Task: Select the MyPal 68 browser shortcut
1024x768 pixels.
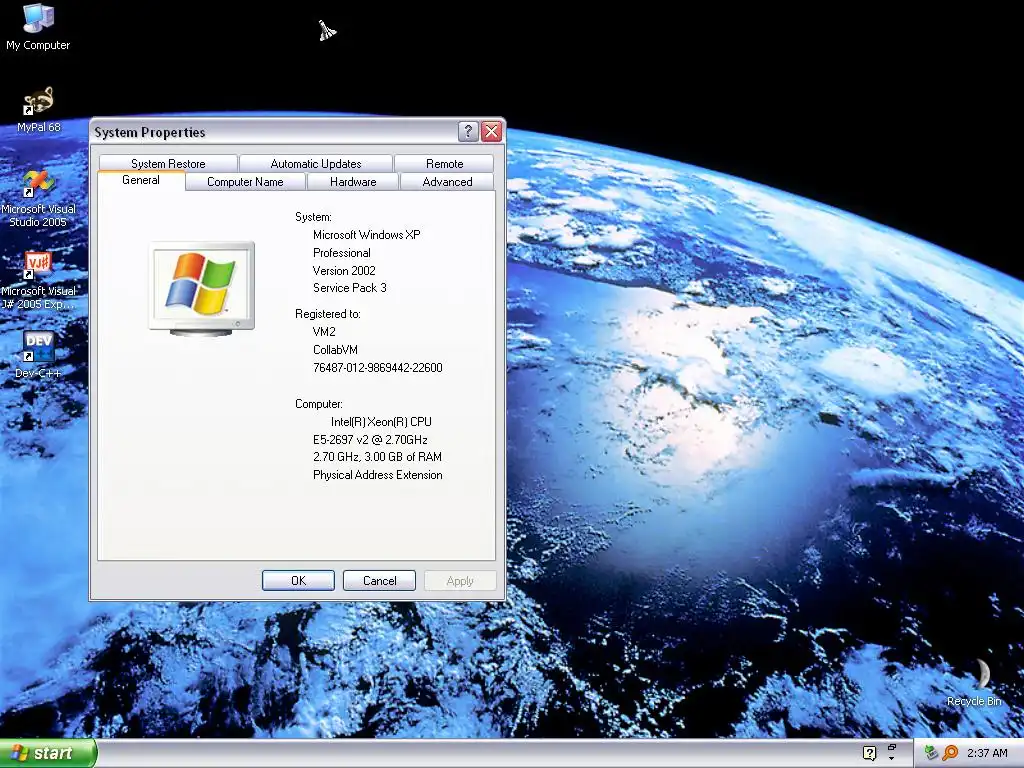Action: 39,109
